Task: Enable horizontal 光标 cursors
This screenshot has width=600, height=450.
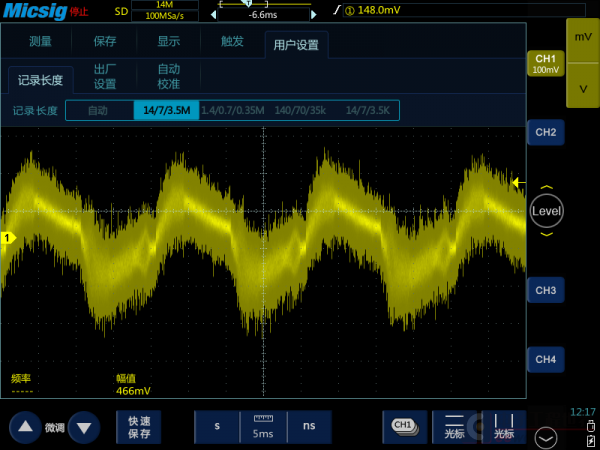Action: click(x=454, y=427)
